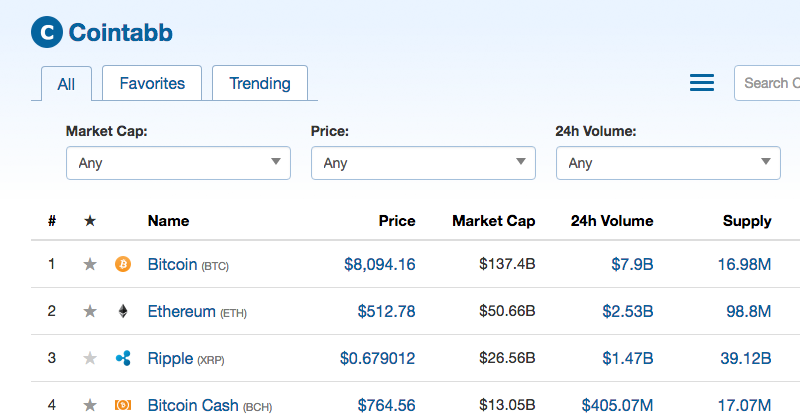The width and height of the screenshot is (800, 420).
Task: Open the Bitcoin Cash (BCH) link
Action: click(210, 405)
